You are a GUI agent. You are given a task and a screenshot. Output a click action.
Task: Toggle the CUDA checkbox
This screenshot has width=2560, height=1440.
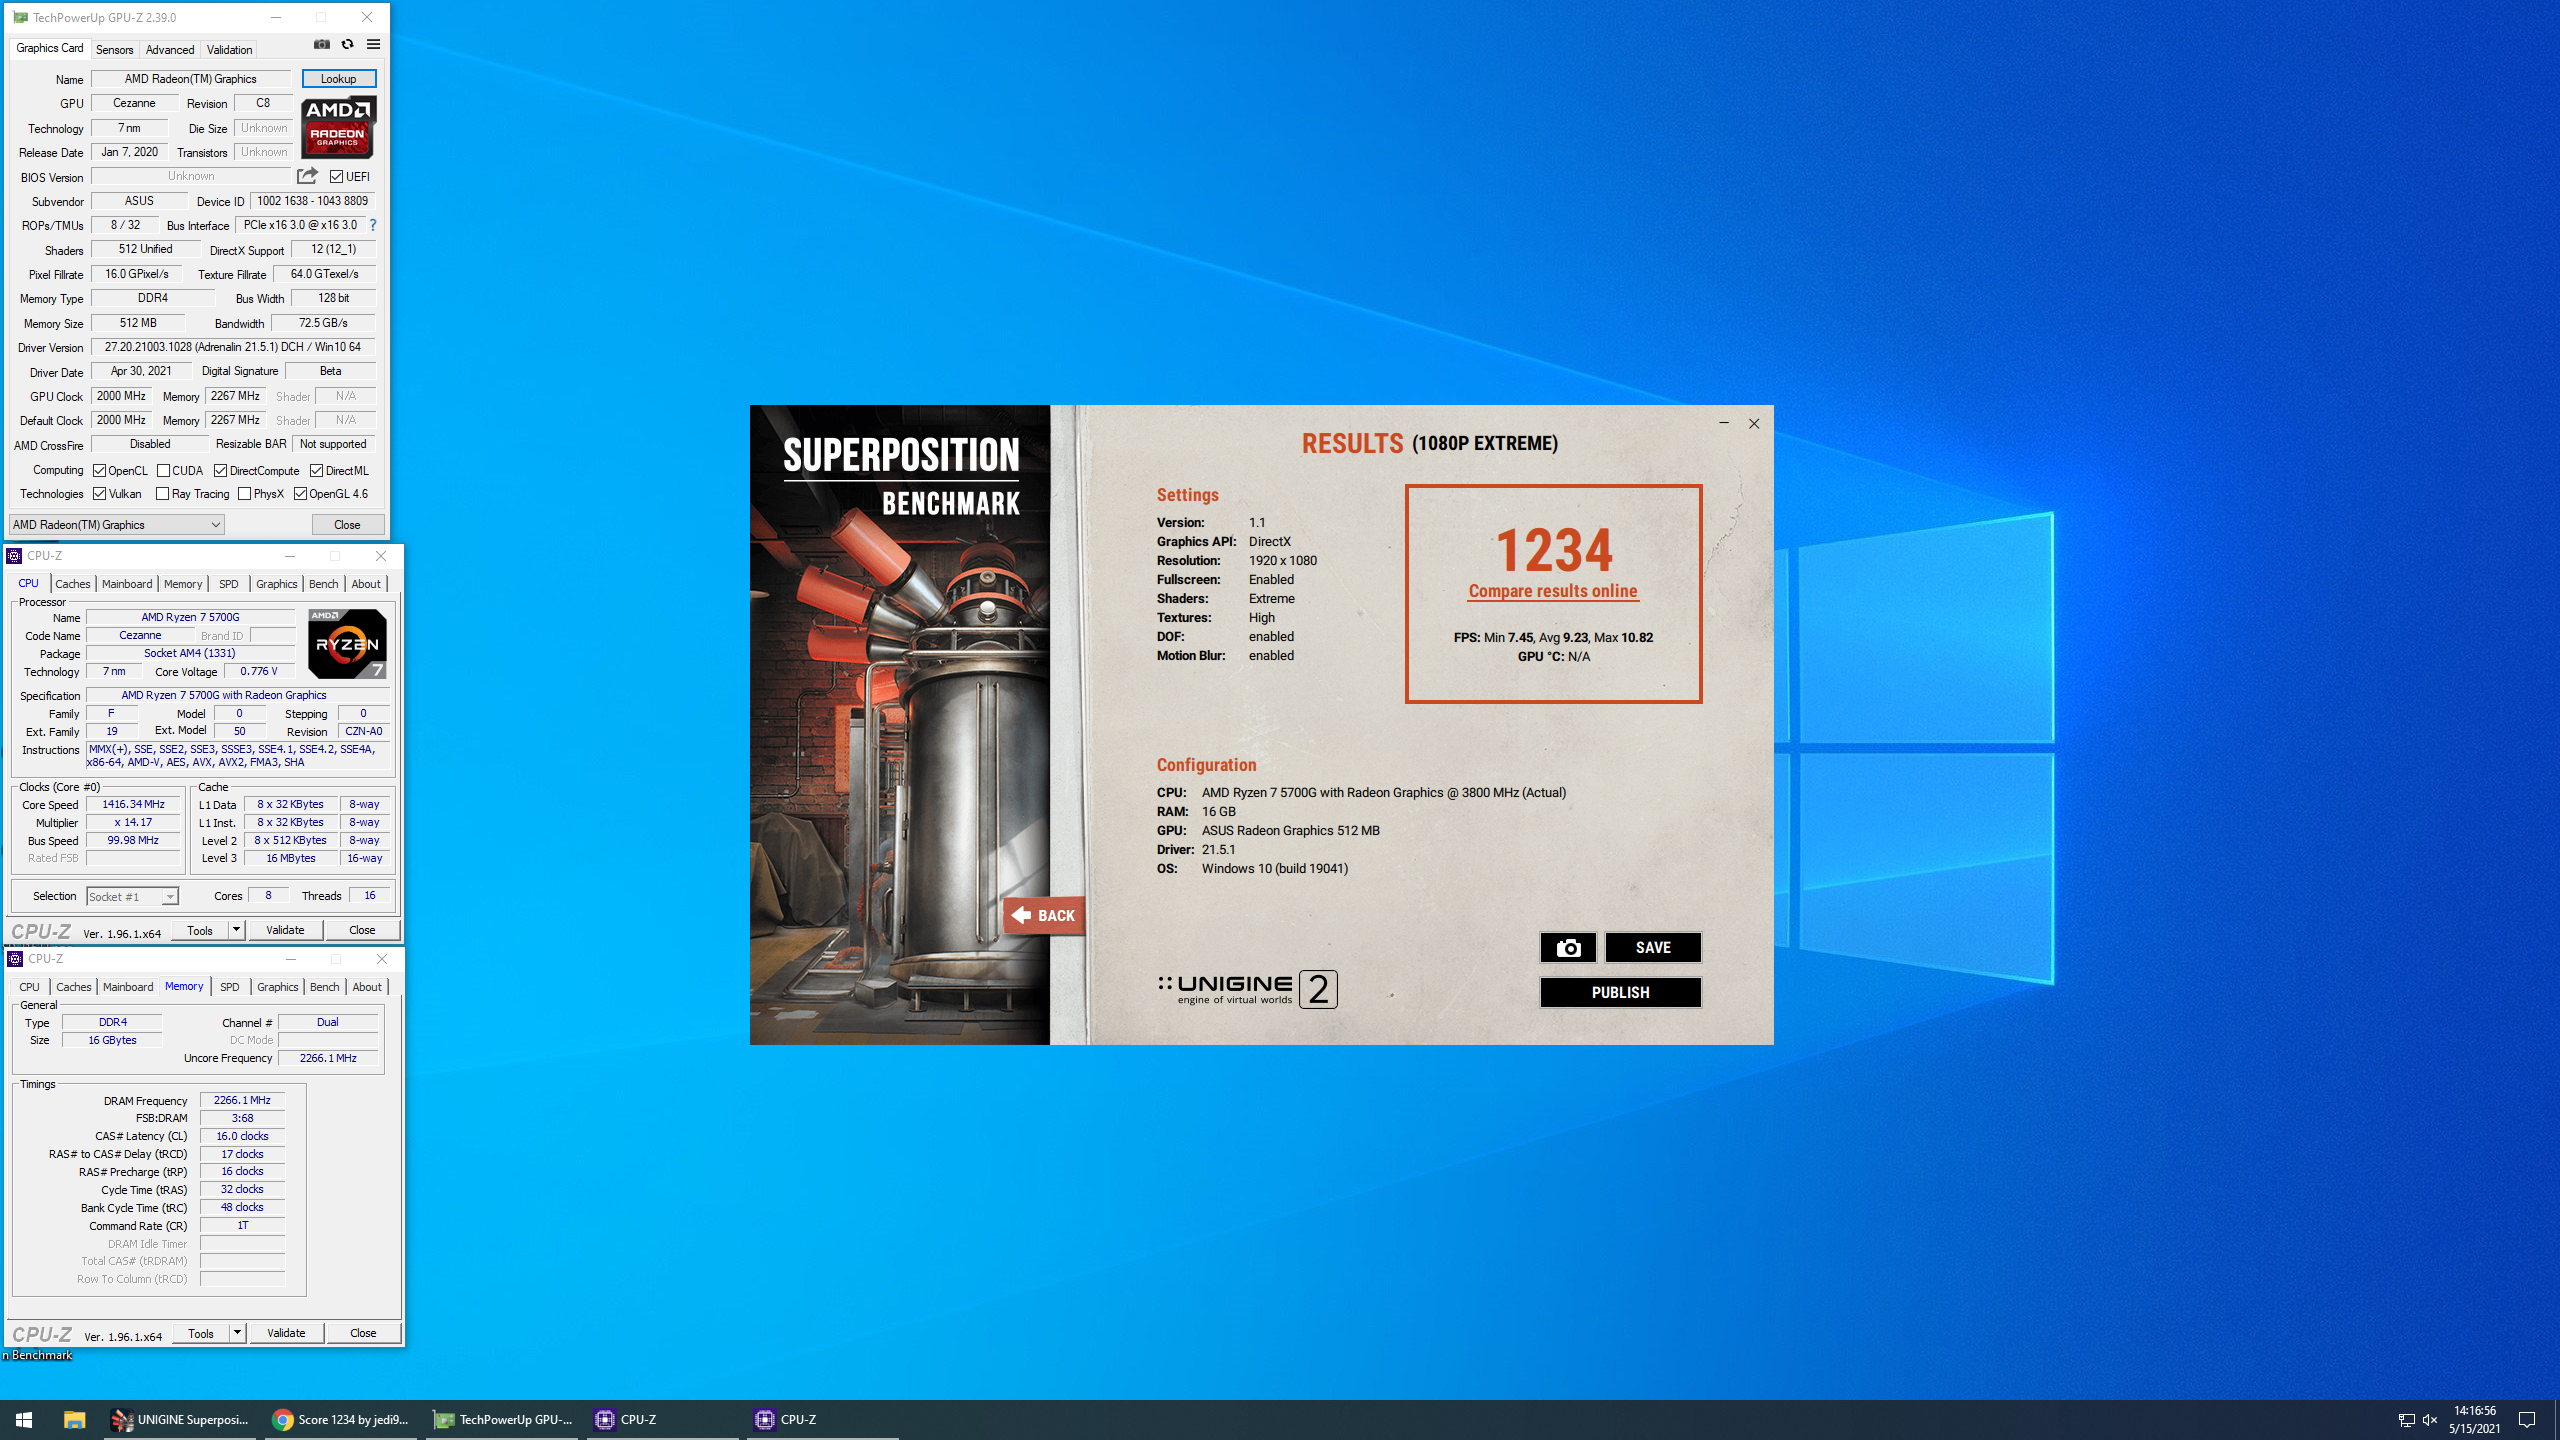(x=163, y=471)
